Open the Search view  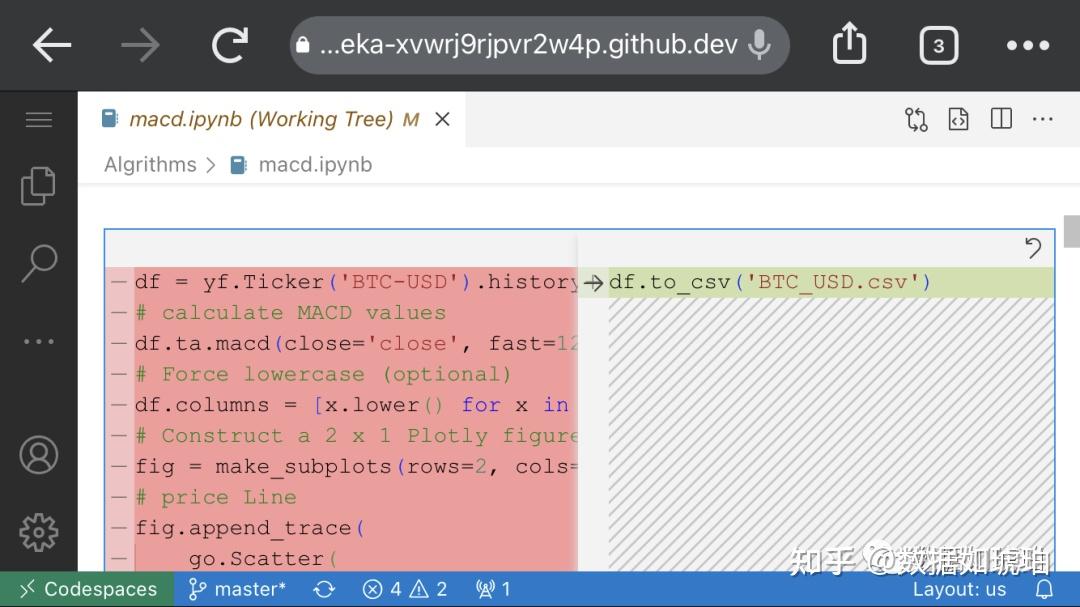pos(39,263)
